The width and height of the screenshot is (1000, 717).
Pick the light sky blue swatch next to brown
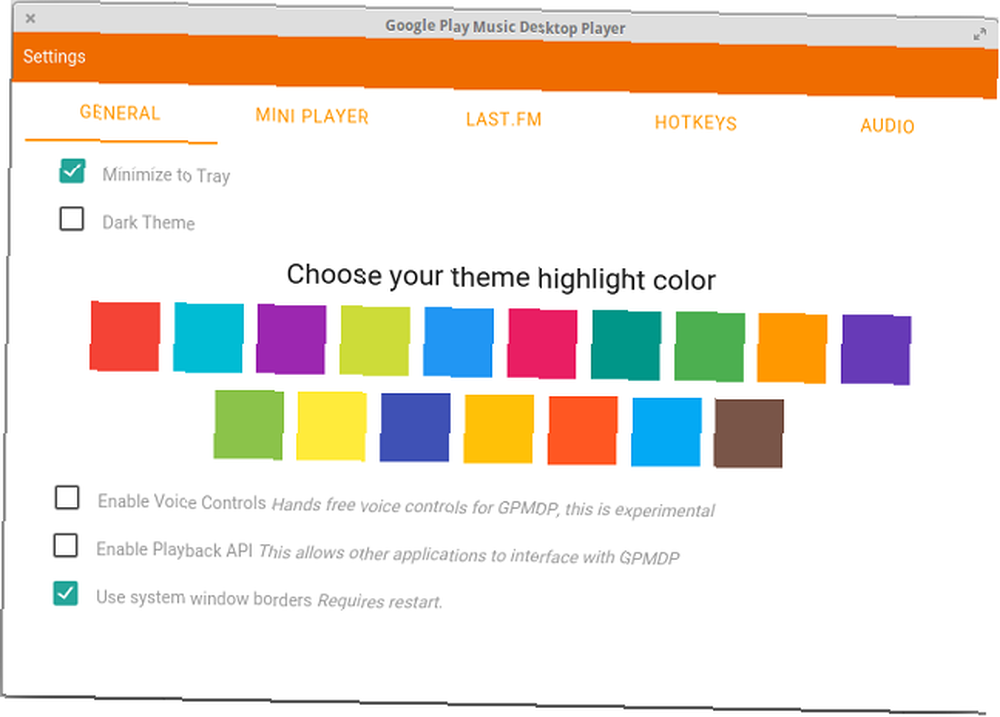(x=666, y=432)
